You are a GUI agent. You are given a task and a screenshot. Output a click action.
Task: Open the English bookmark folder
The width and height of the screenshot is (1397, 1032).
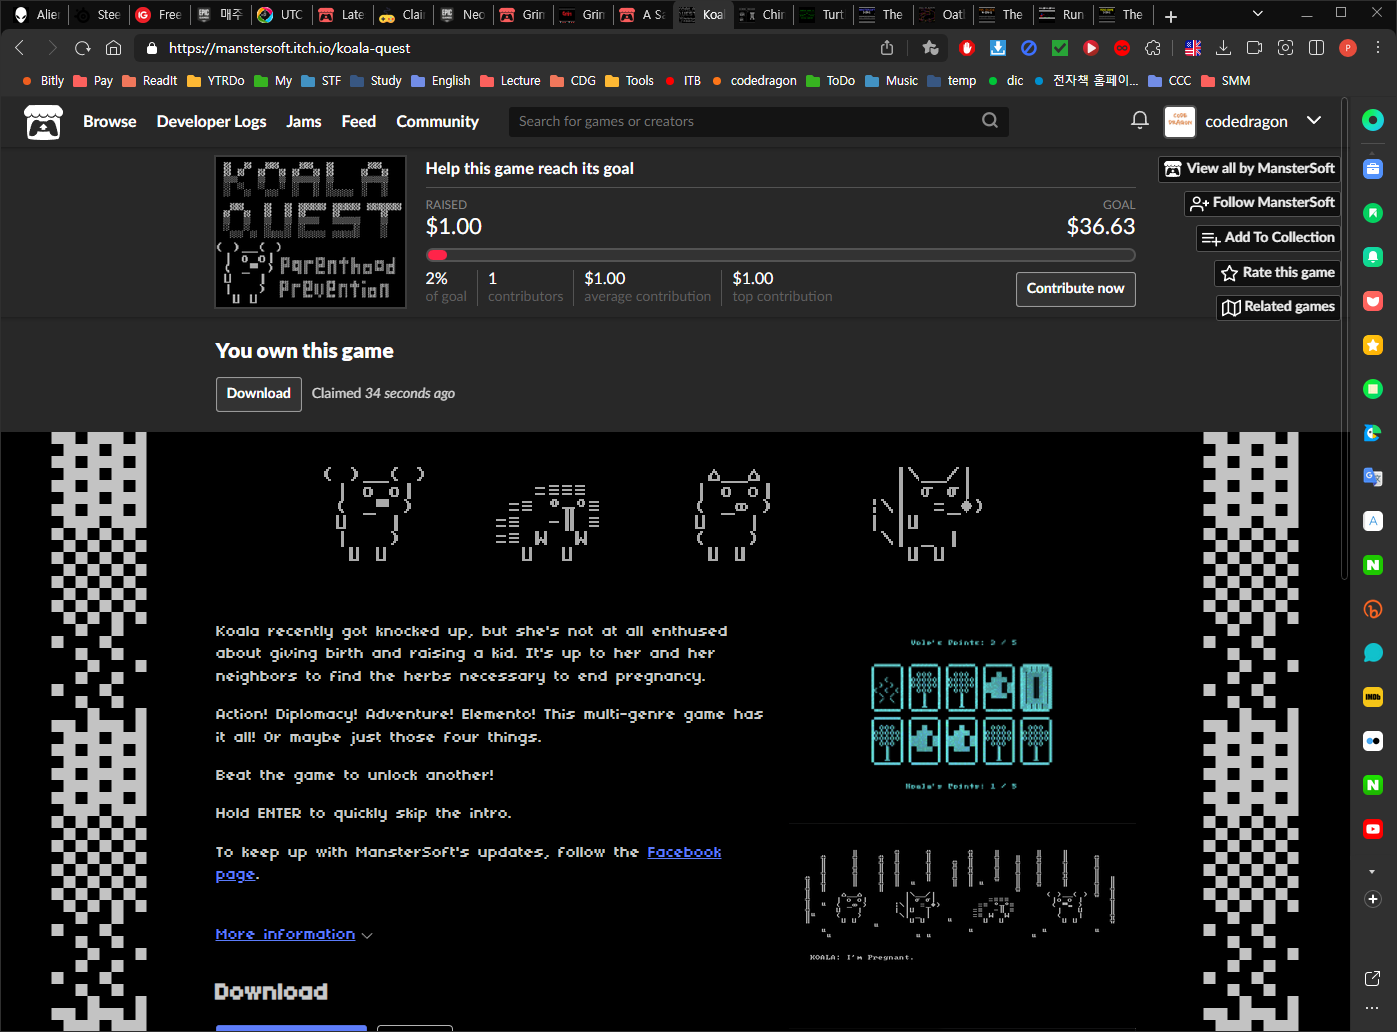coord(440,81)
